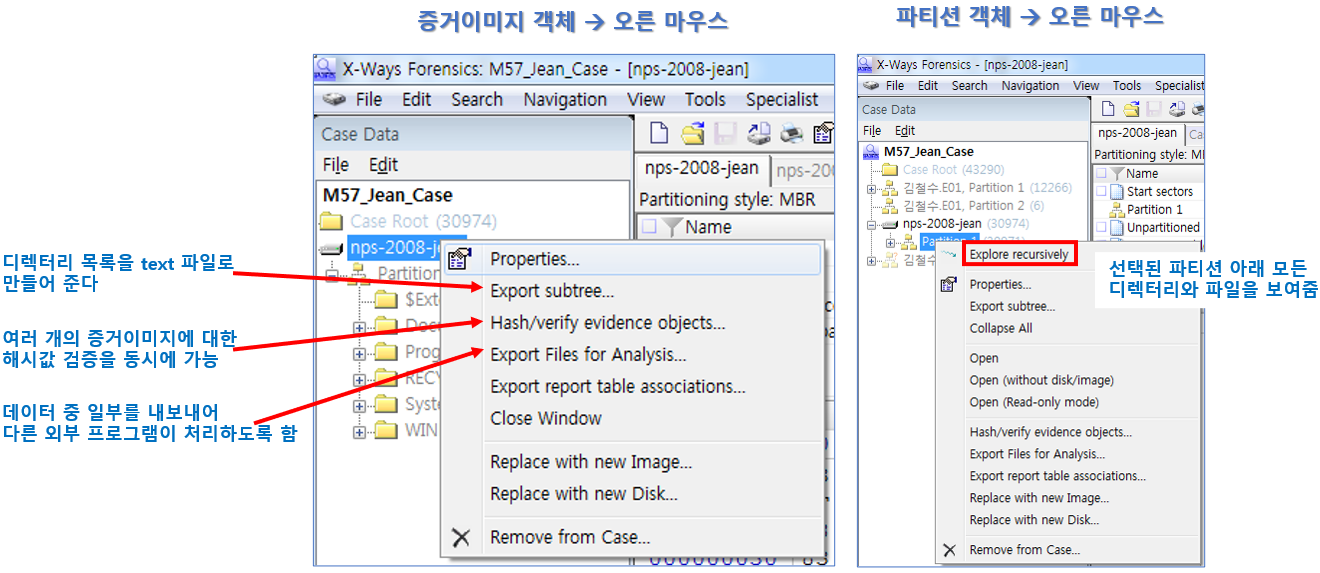Choose Close Window in left context menu
The width and height of the screenshot is (1320, 573).
[631, 418]
